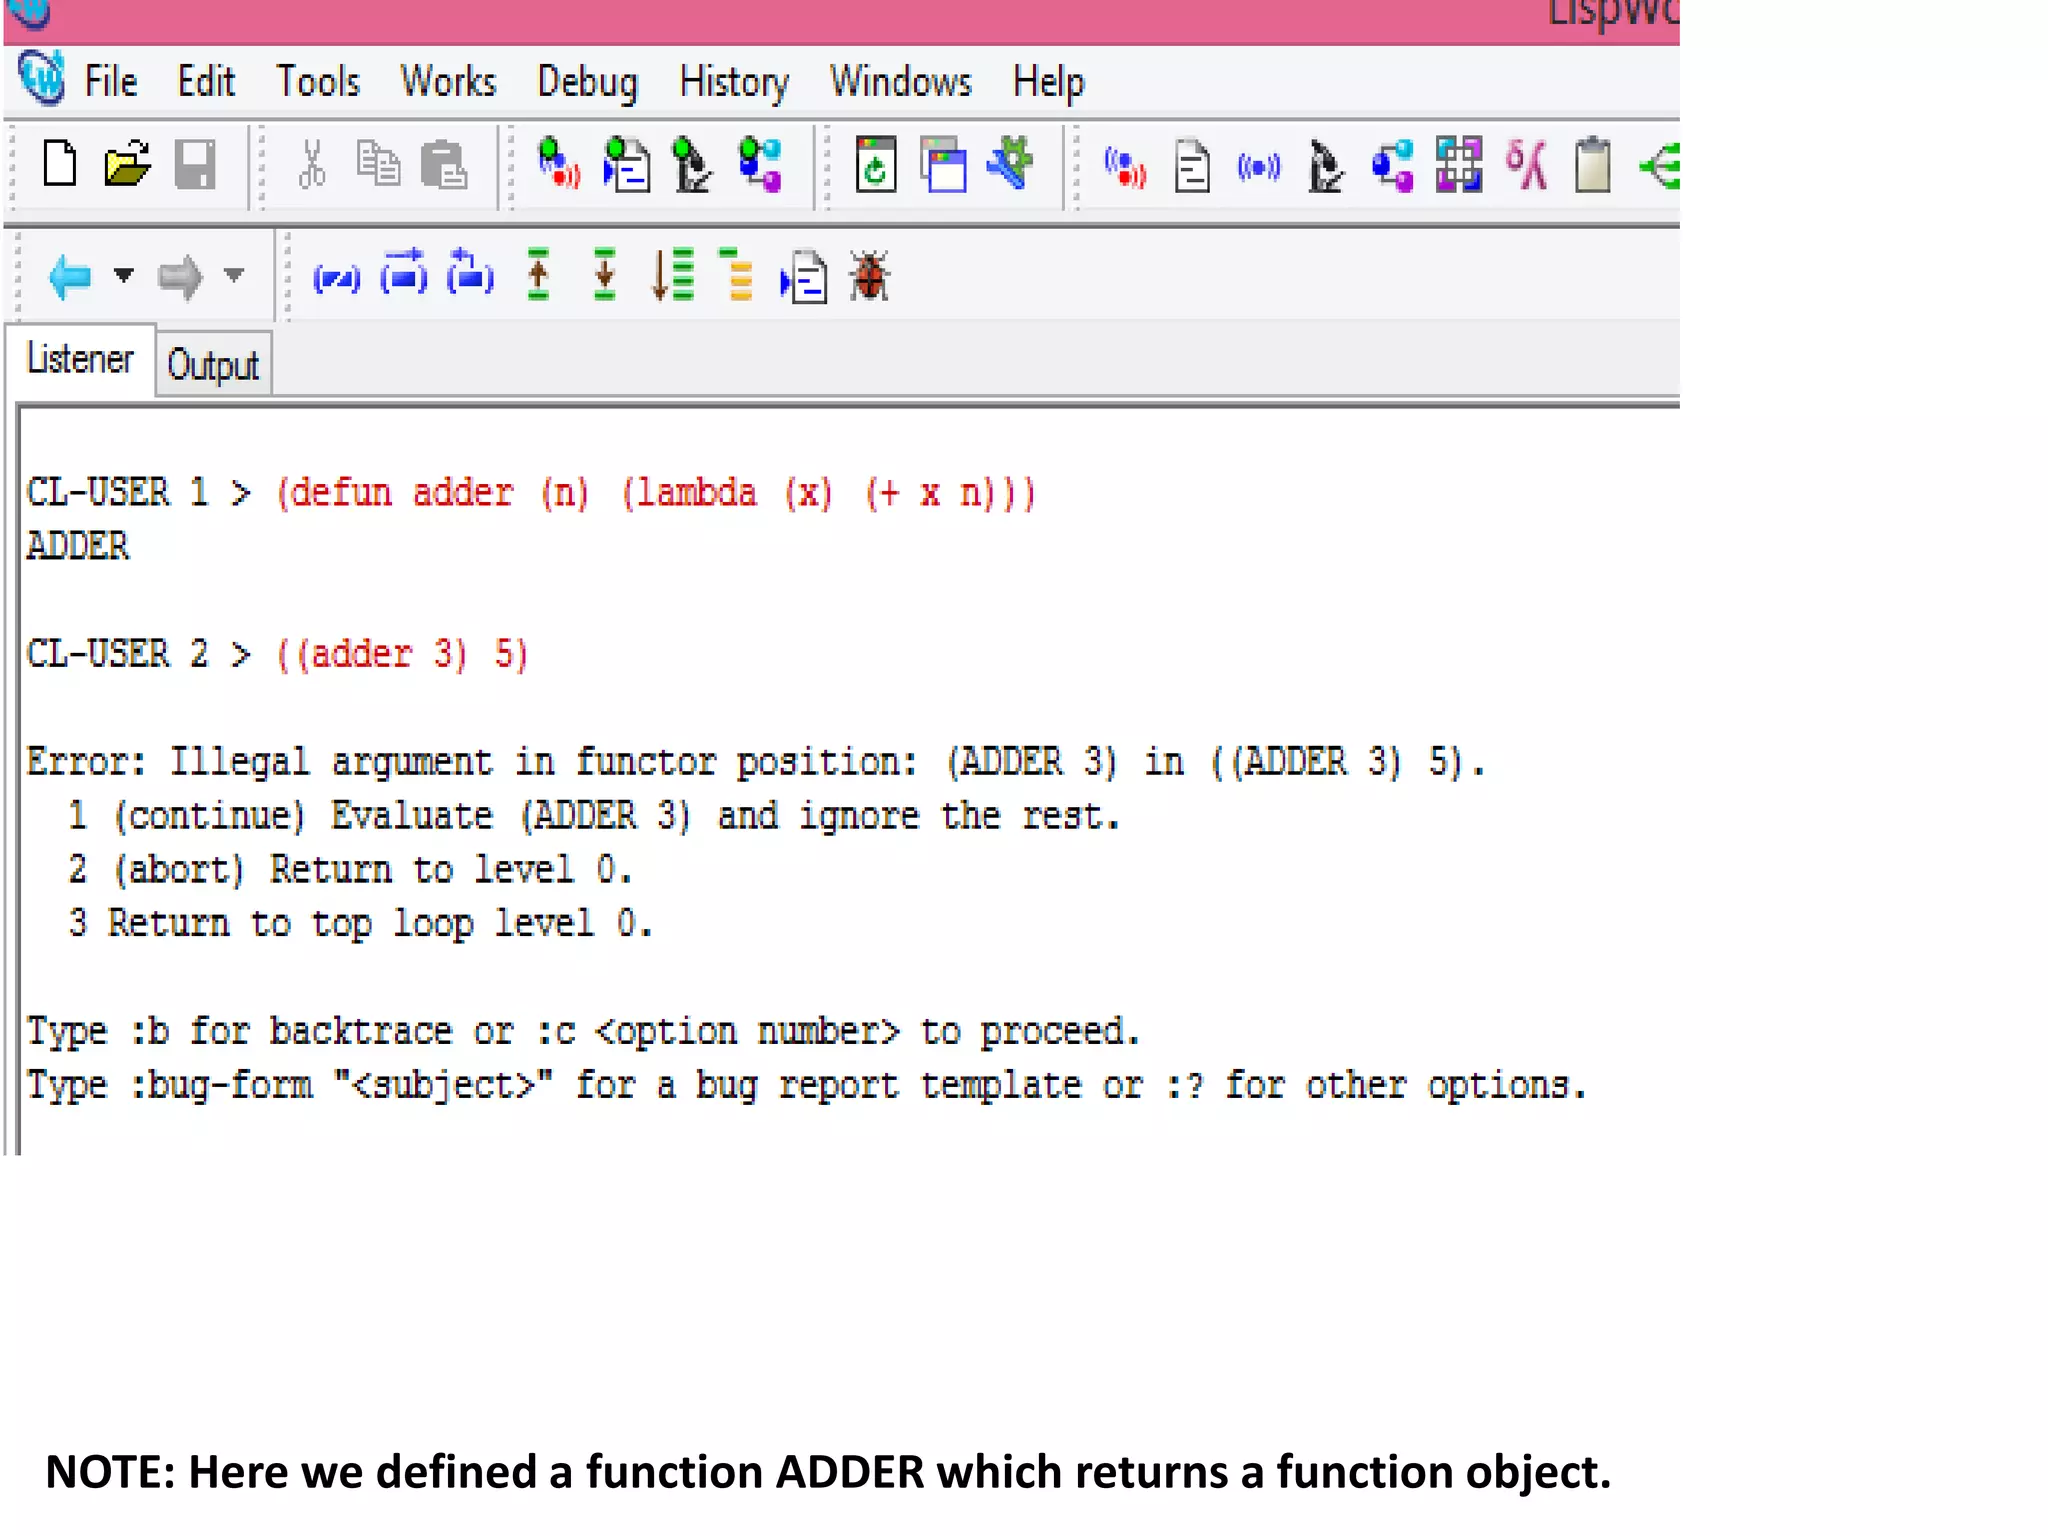Click the colored spheres icon in right group

(1393, 166)
